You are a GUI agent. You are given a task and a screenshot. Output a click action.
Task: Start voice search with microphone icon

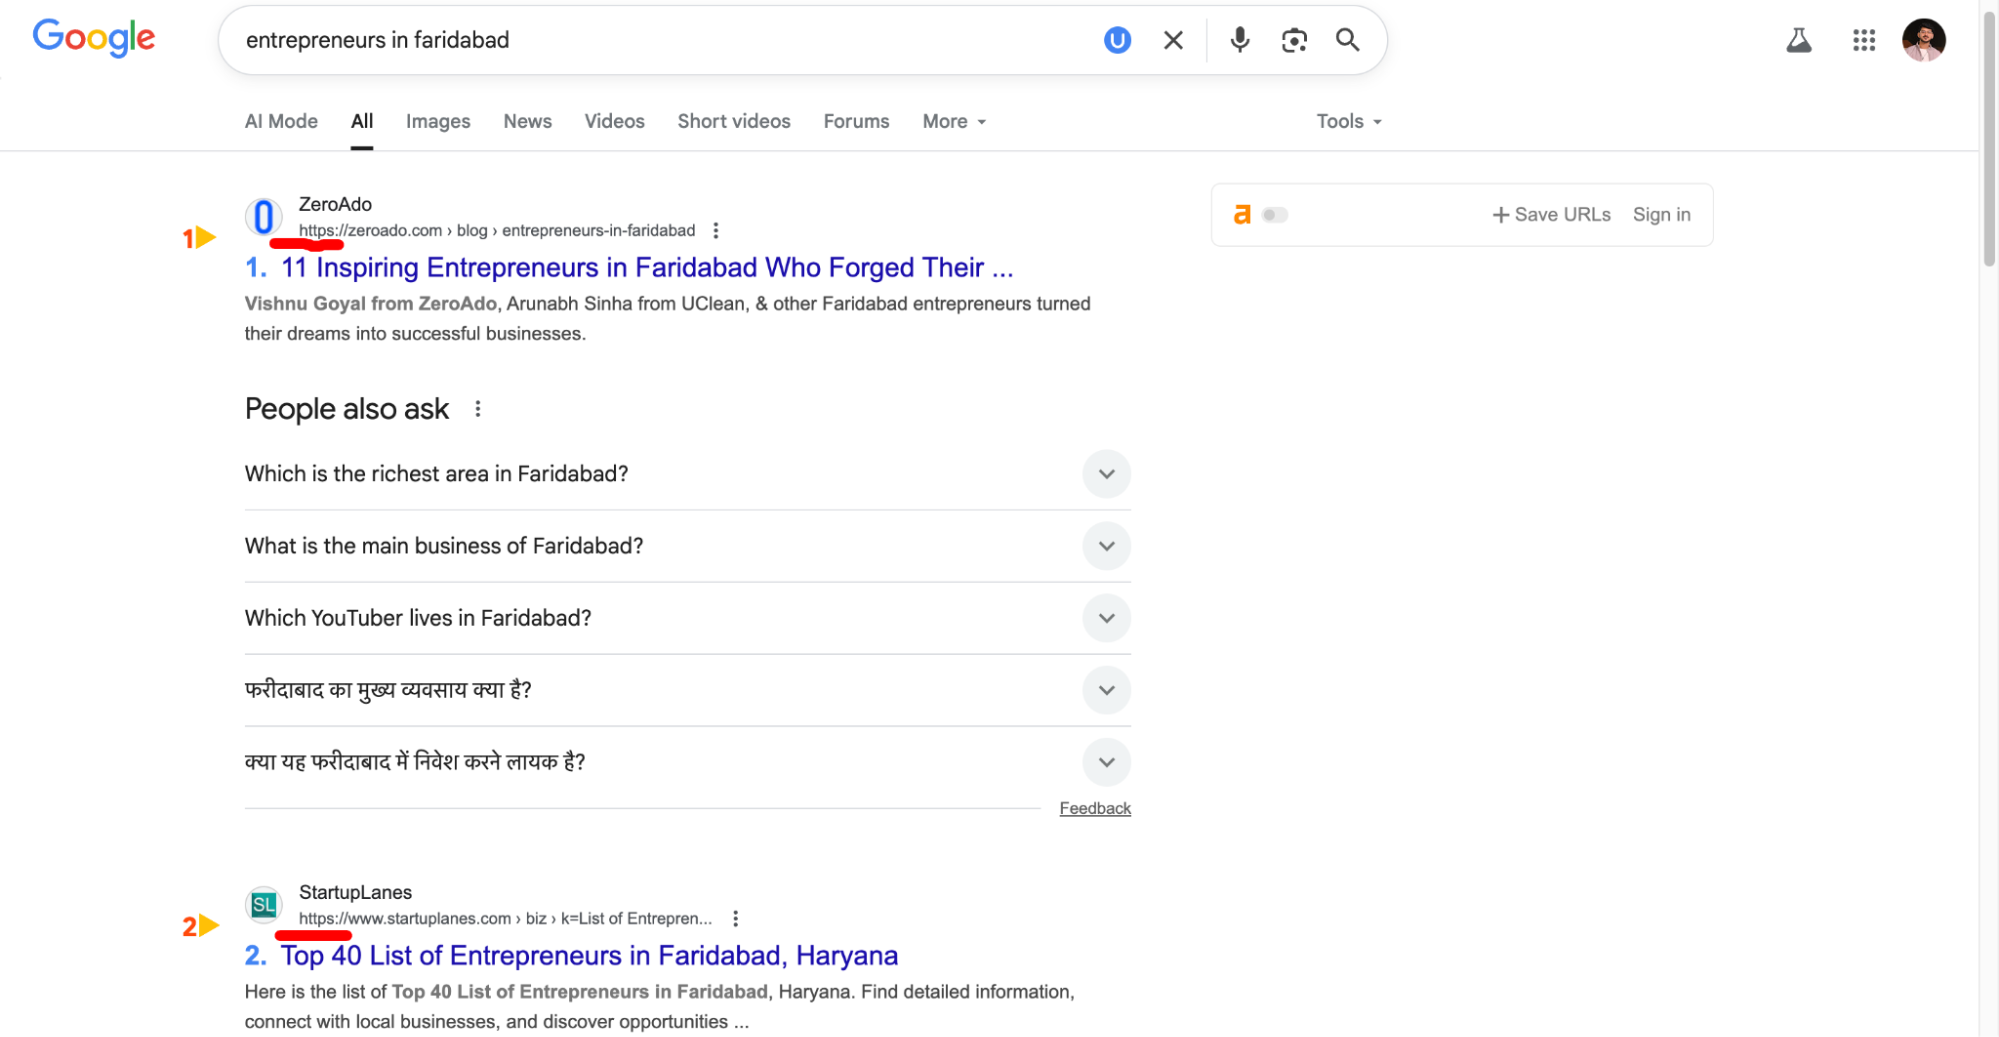pos(1239,40)
